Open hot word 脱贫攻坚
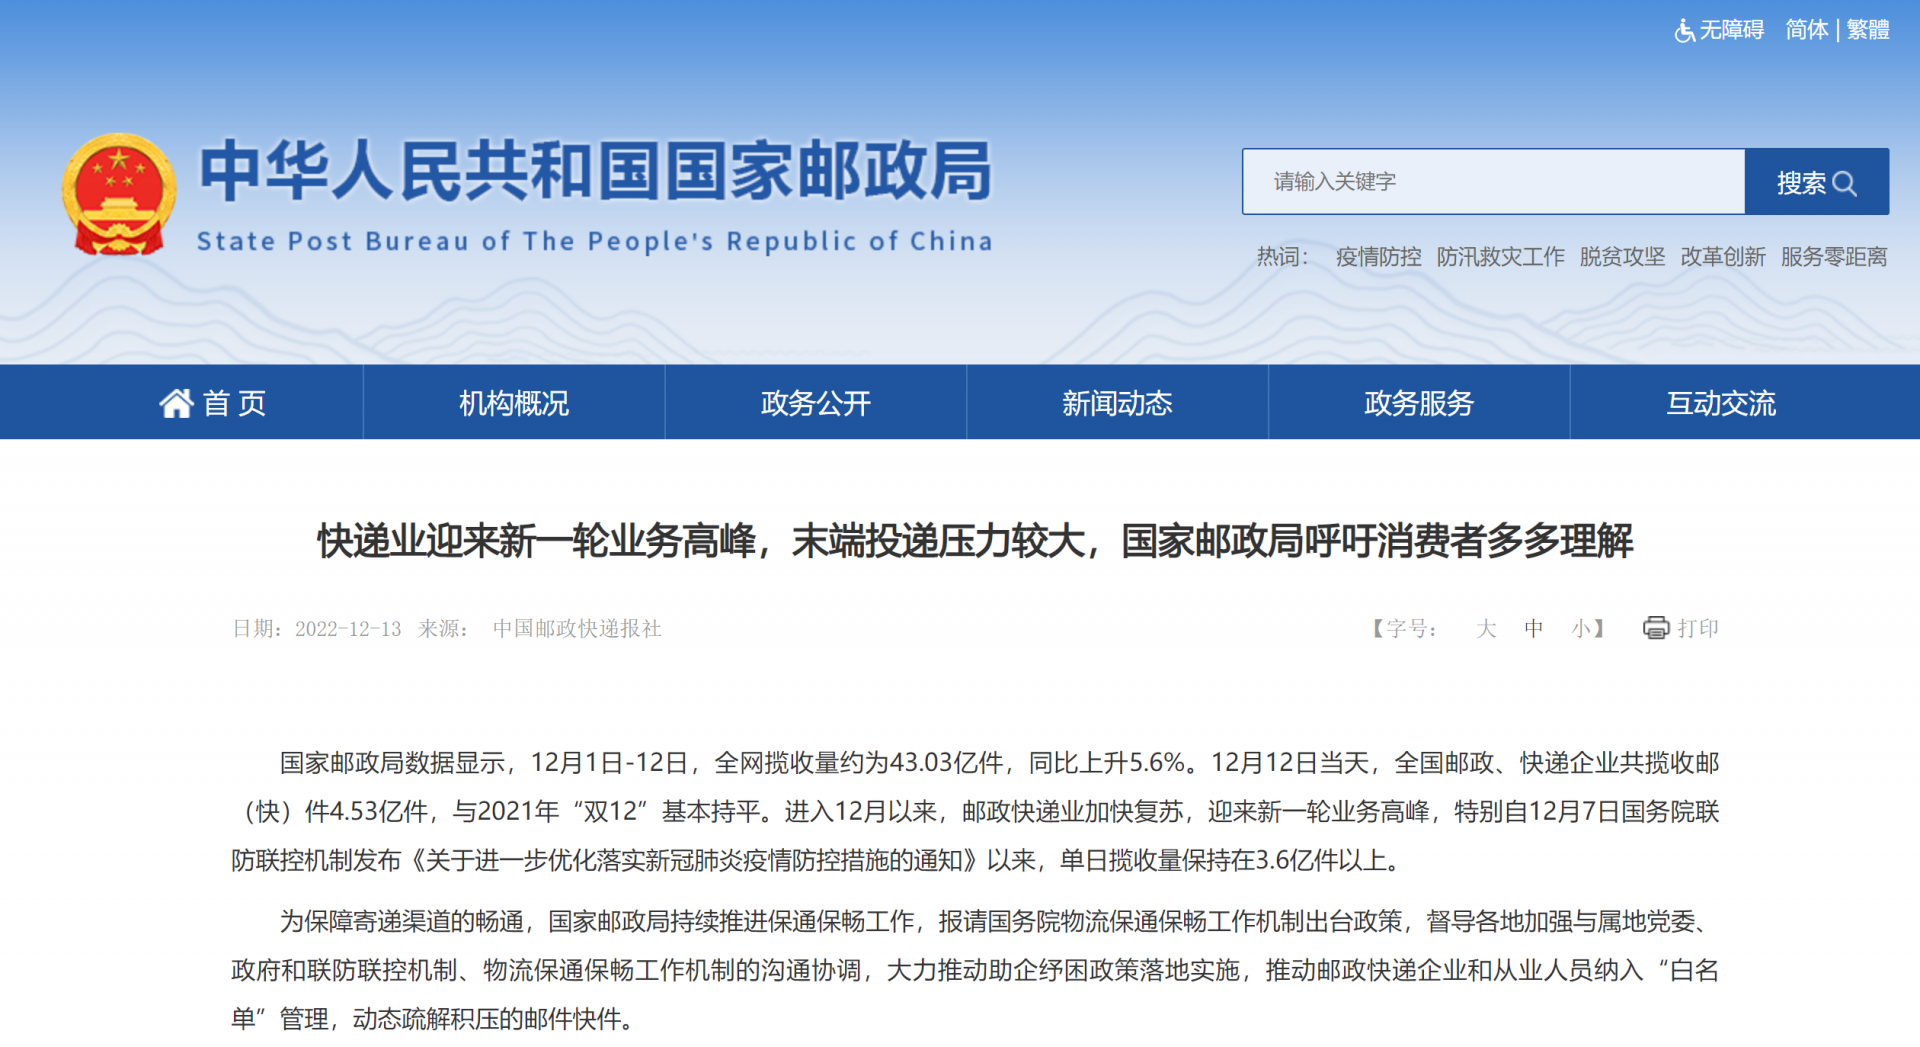 (x=1622, y=257)
